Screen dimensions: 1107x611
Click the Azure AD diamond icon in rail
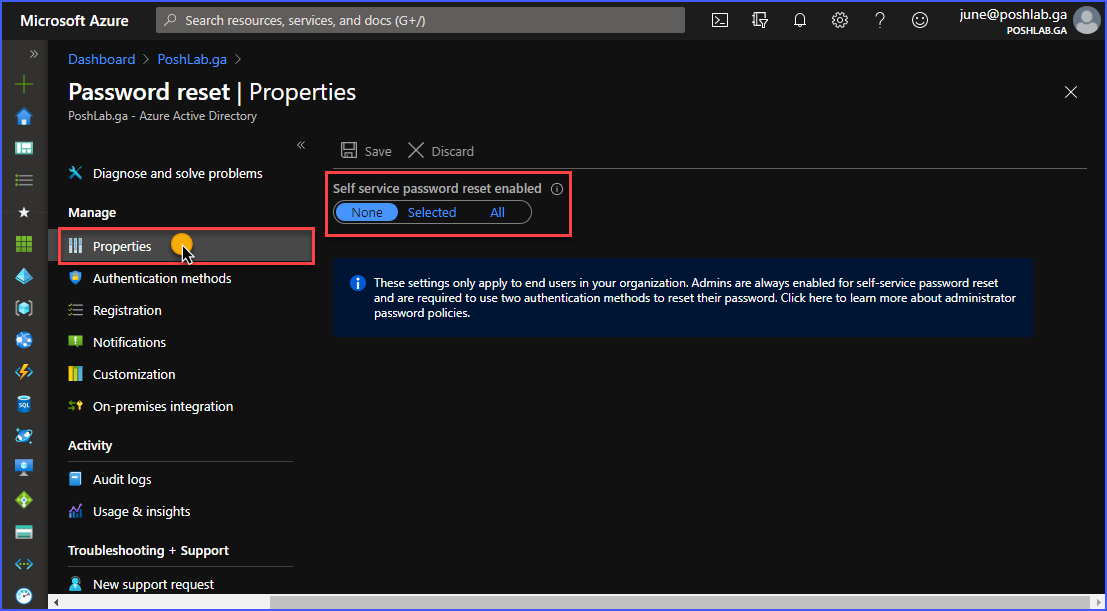[x=24, y=275]
